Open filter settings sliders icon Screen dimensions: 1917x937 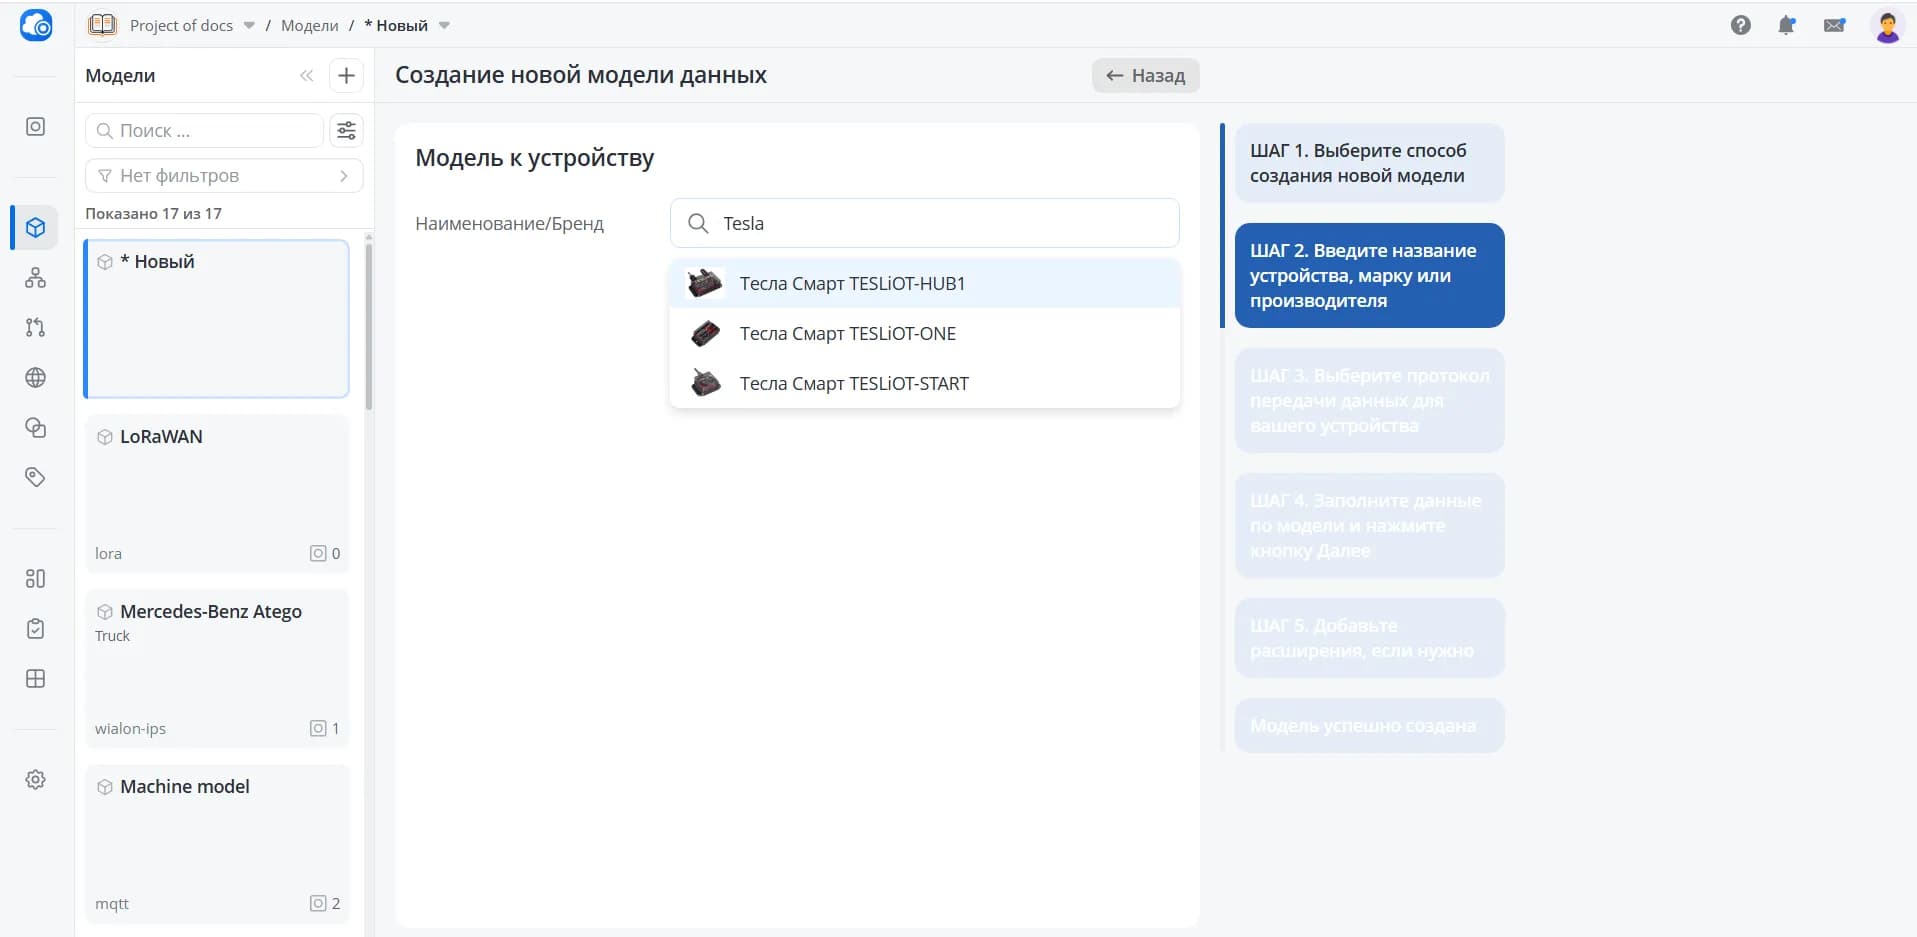(346, 130)
